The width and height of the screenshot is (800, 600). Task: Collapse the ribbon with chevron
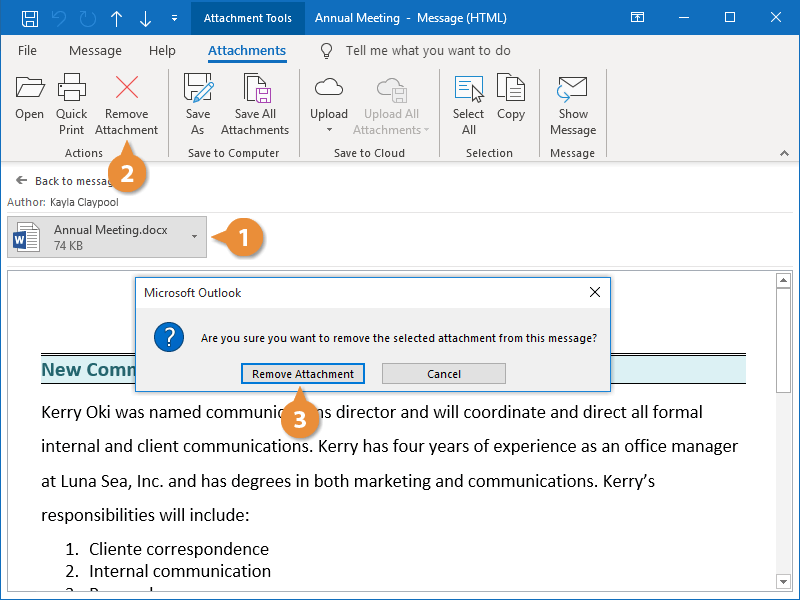coord(784,153)
